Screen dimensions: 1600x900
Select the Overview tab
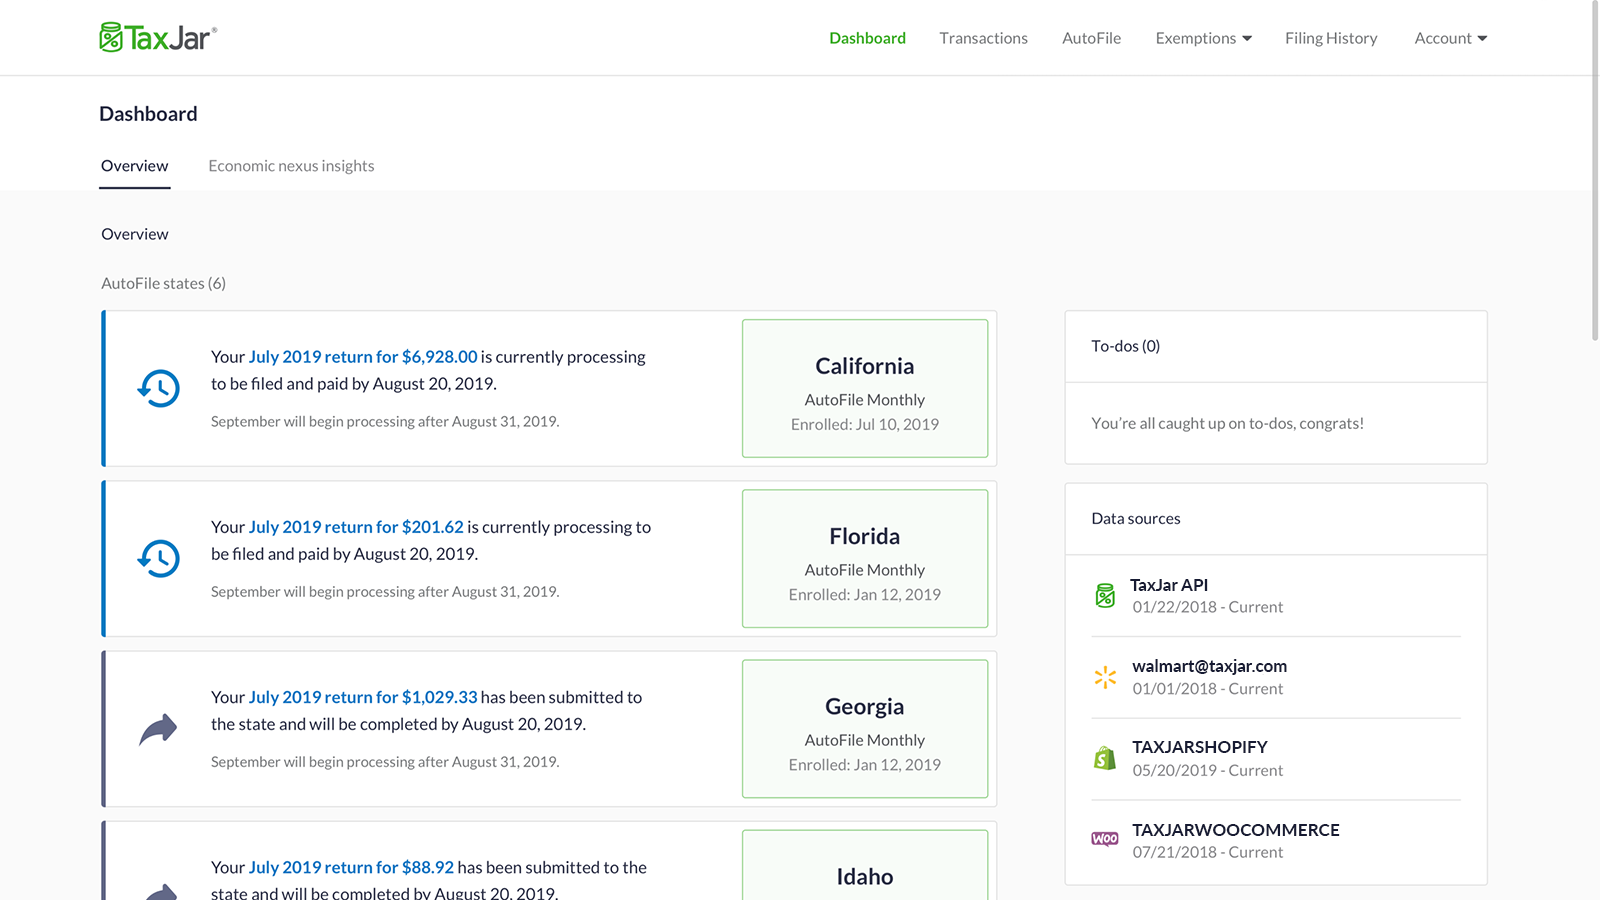tap(135, 166)
